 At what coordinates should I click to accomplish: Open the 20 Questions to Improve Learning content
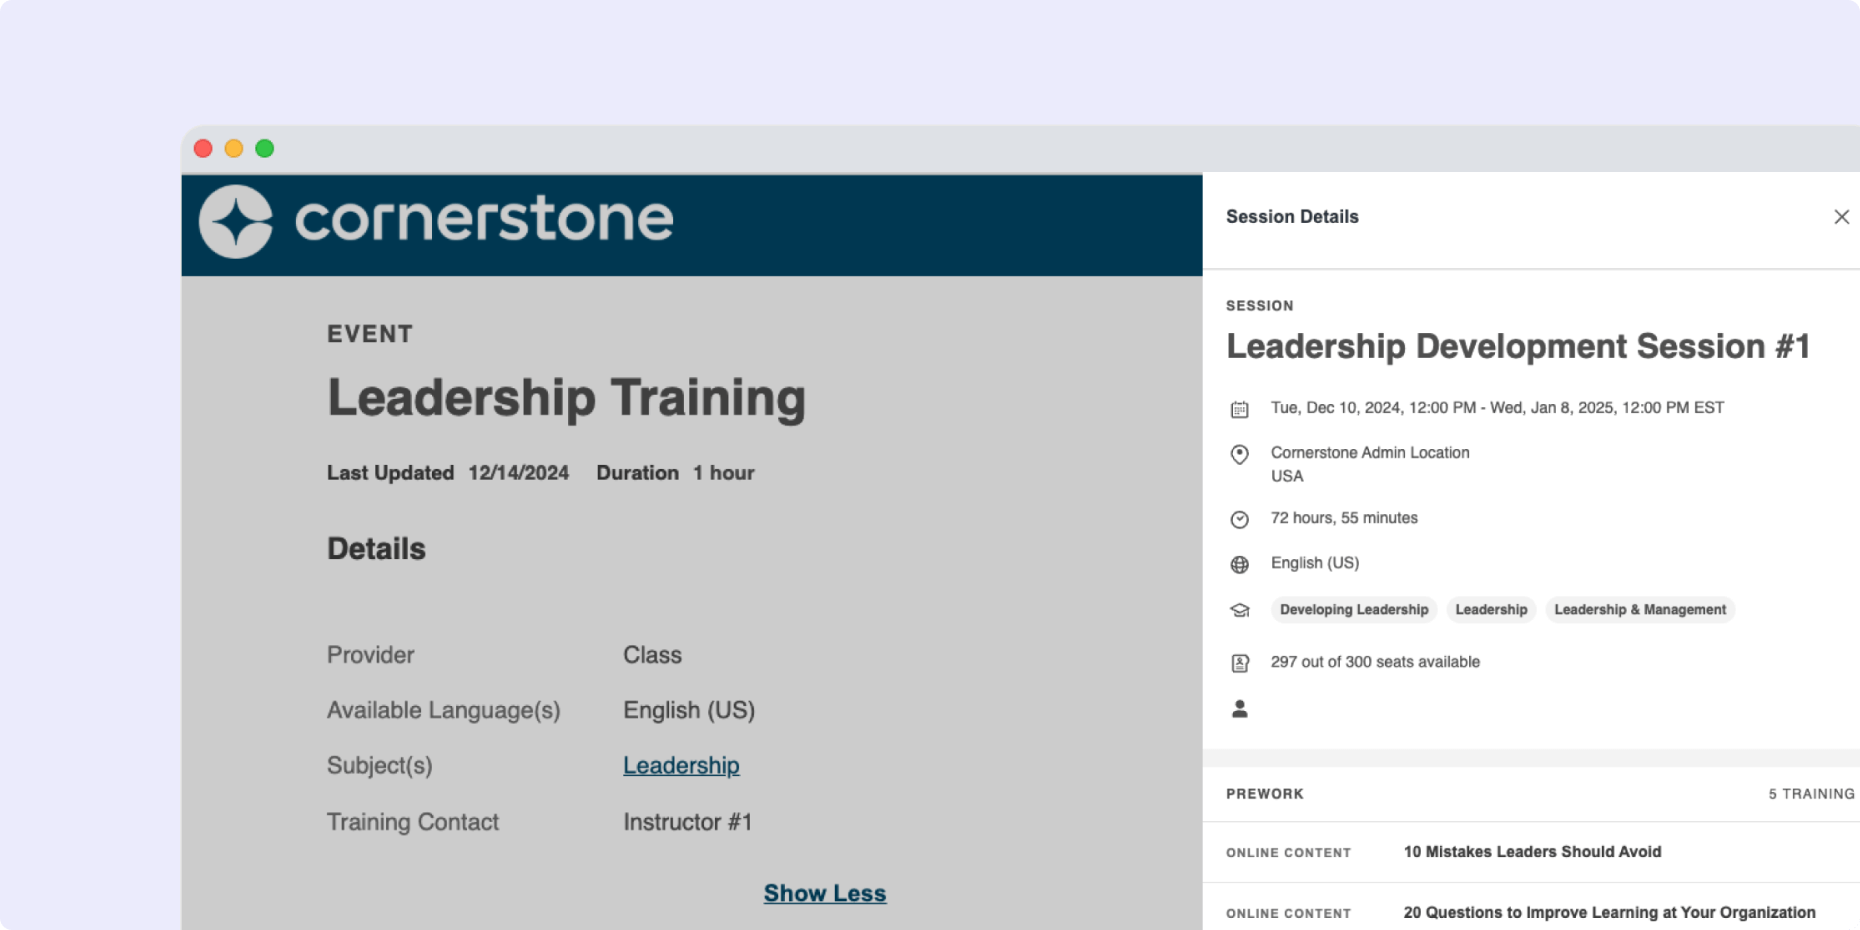[x=1608, y=912]
